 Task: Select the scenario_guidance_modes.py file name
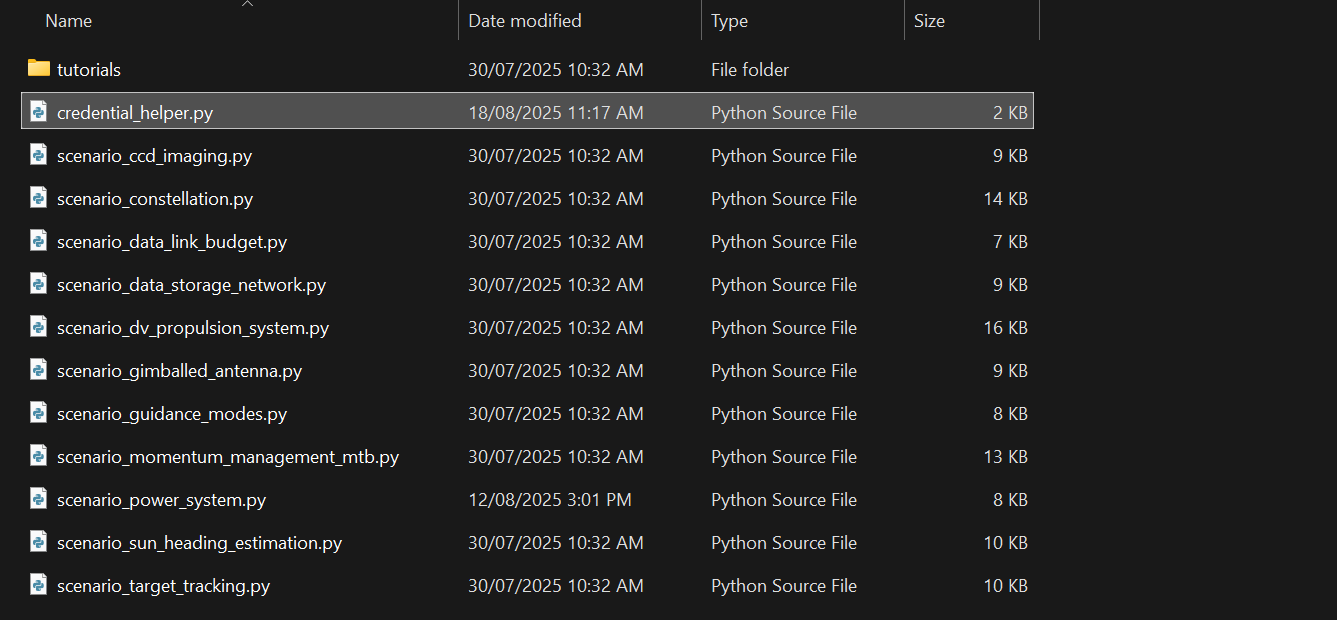172,414
